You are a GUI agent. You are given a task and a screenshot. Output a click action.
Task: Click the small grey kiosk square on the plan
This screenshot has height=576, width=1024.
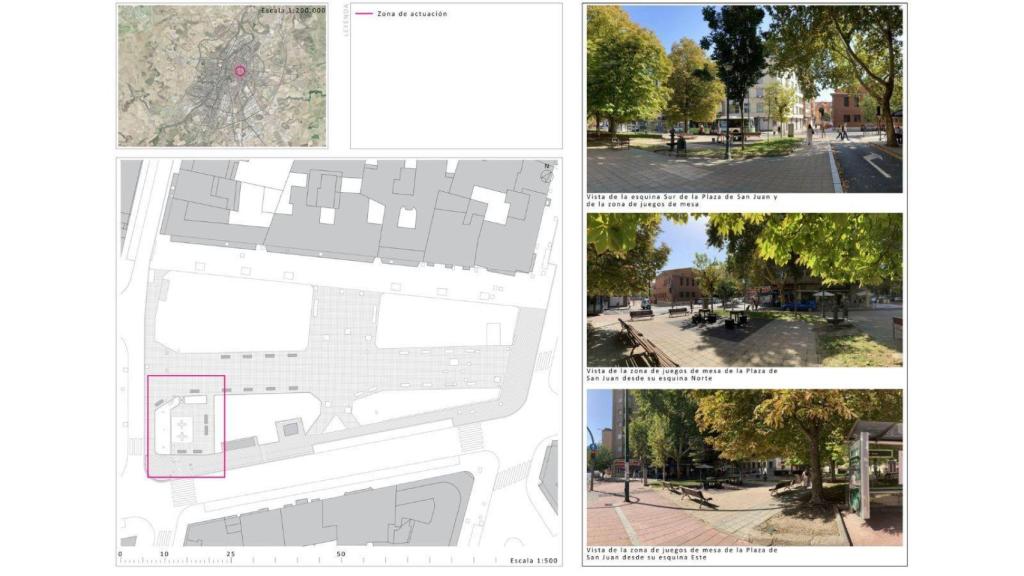(x=290, y=429)
